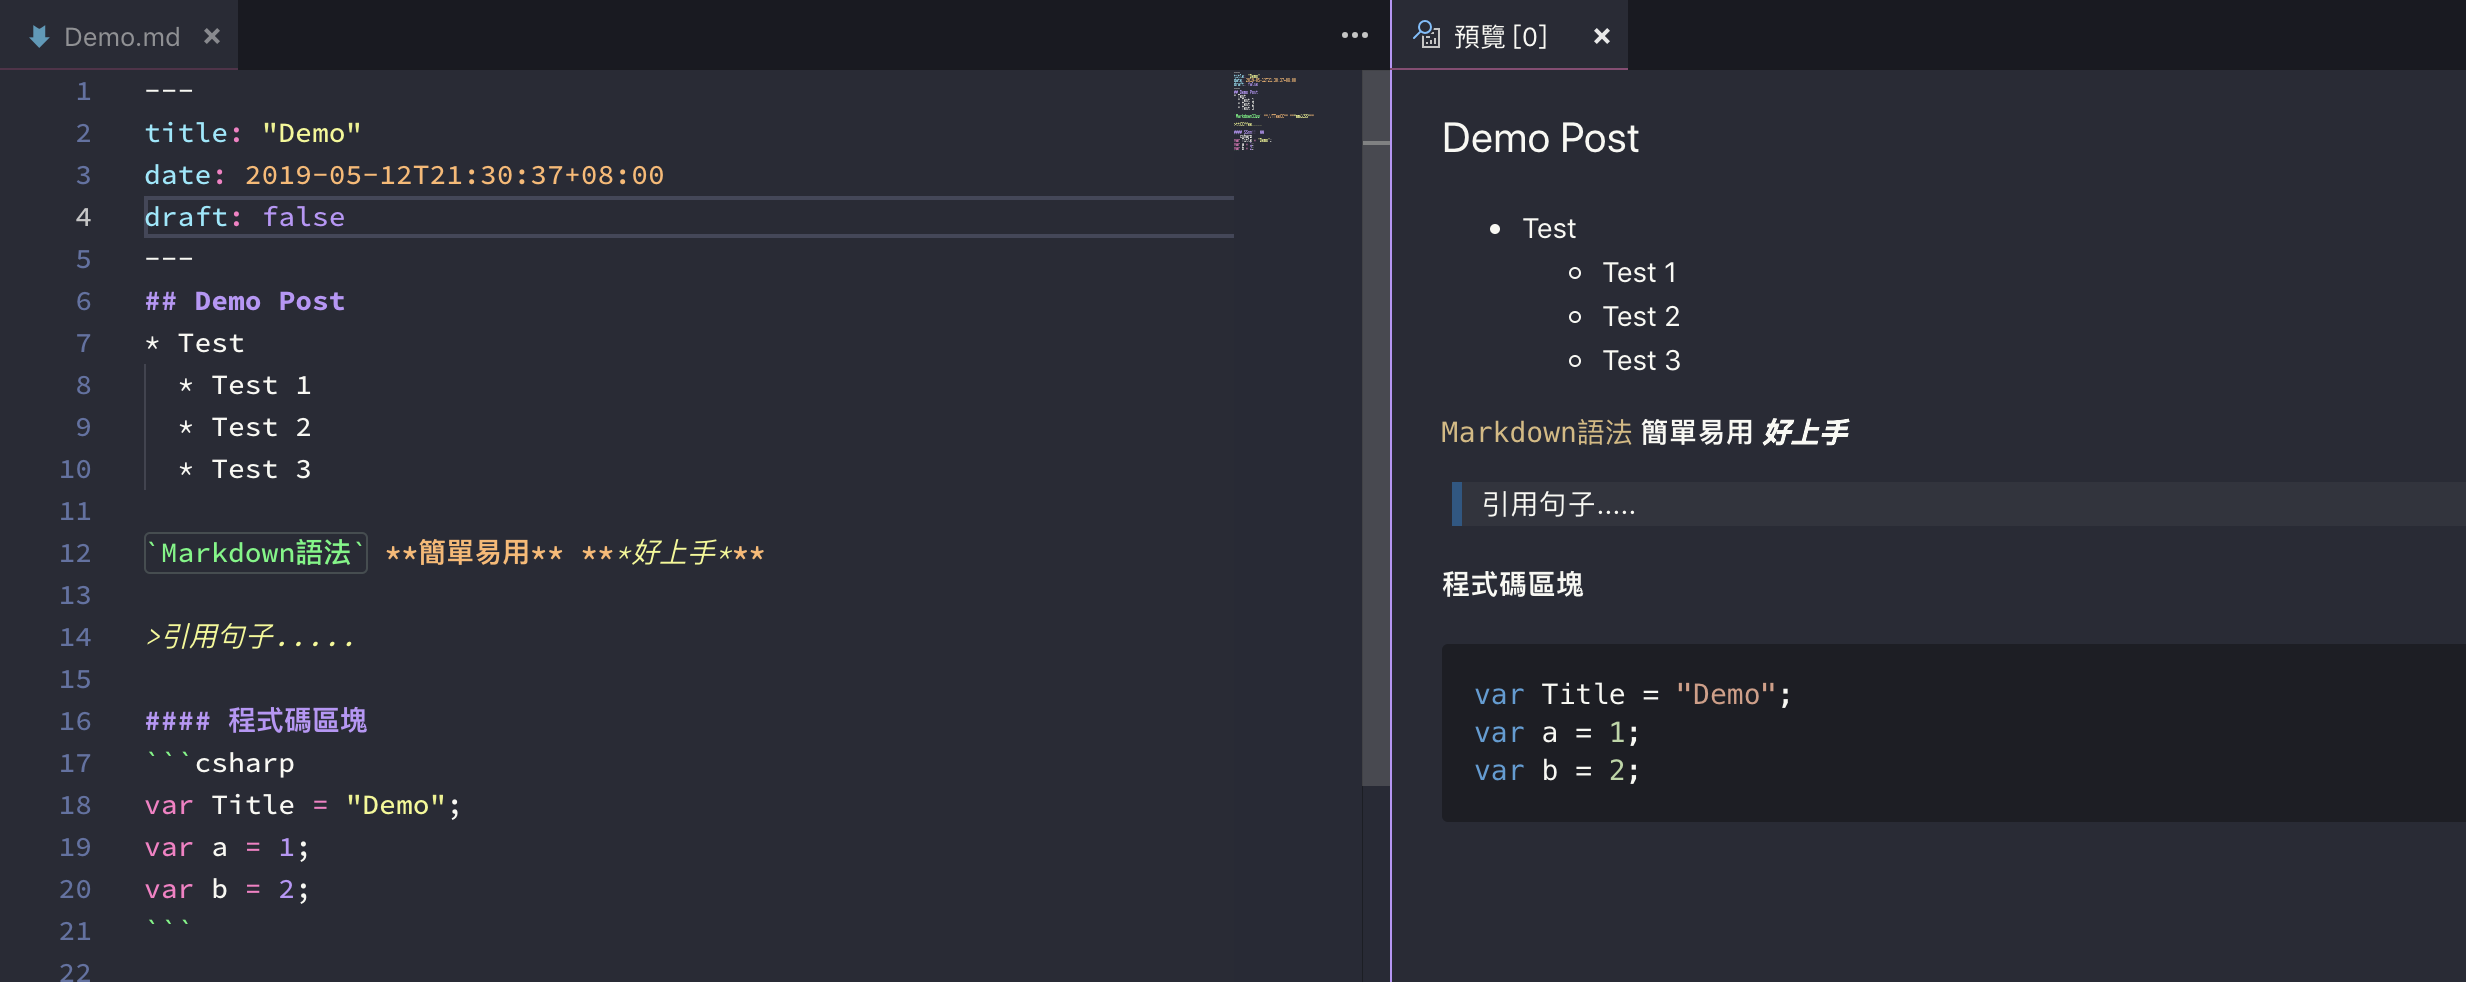This screenshot has height=982, width=2466.
Task: Click line number 11 in the gutter
Action: pos(75,511)
